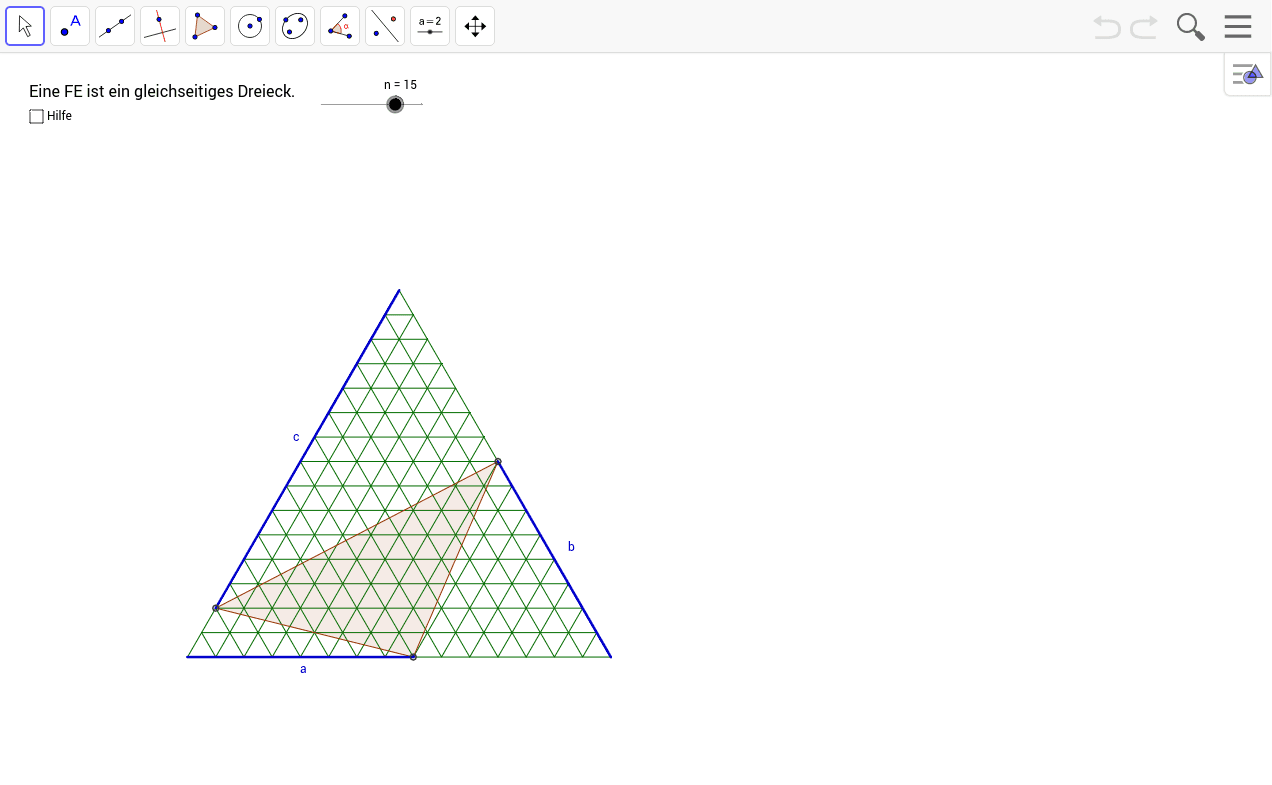Select the Ellipse conic tool
The image size is (1272, 785).
pyautogui.click(x=295, y=26)
